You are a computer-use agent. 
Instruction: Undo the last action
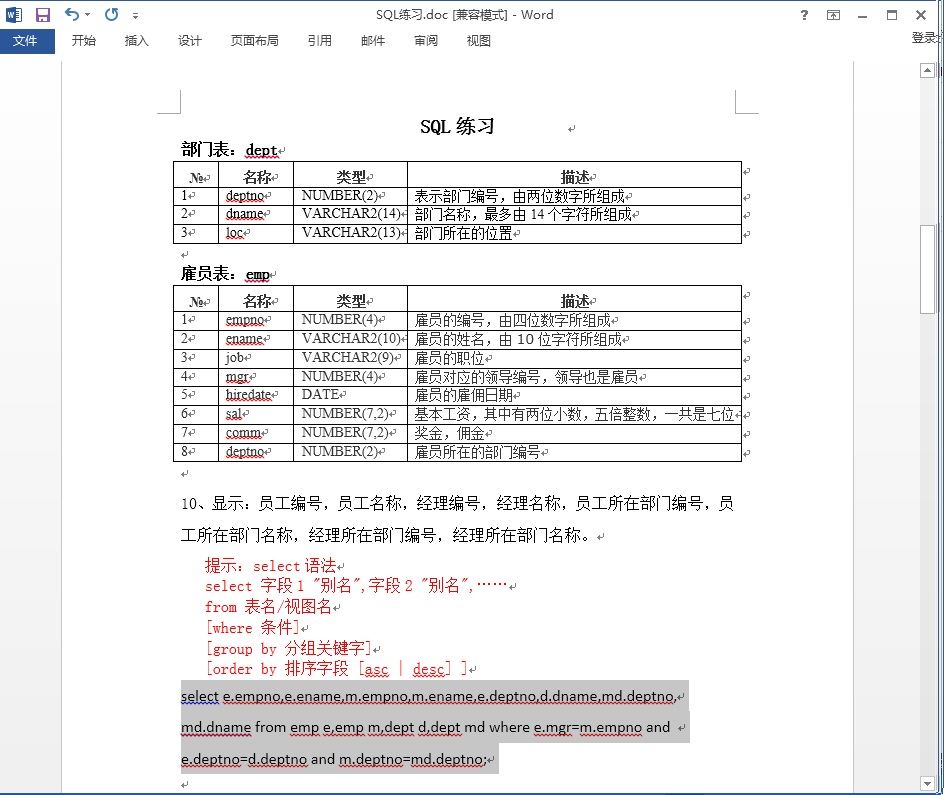72,14
